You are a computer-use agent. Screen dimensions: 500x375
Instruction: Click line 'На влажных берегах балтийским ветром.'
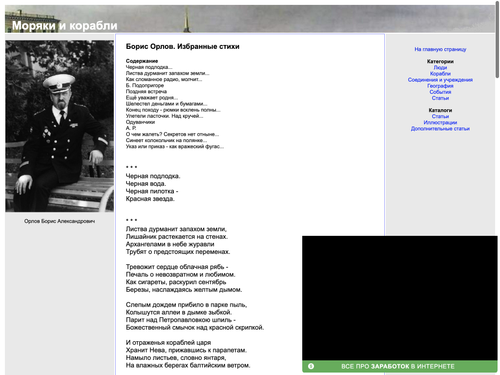(188, 365)
